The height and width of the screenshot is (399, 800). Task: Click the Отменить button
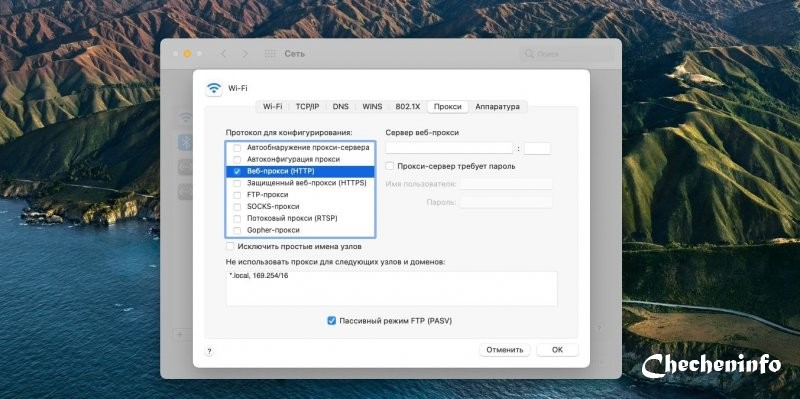click(x=505, y=350)
